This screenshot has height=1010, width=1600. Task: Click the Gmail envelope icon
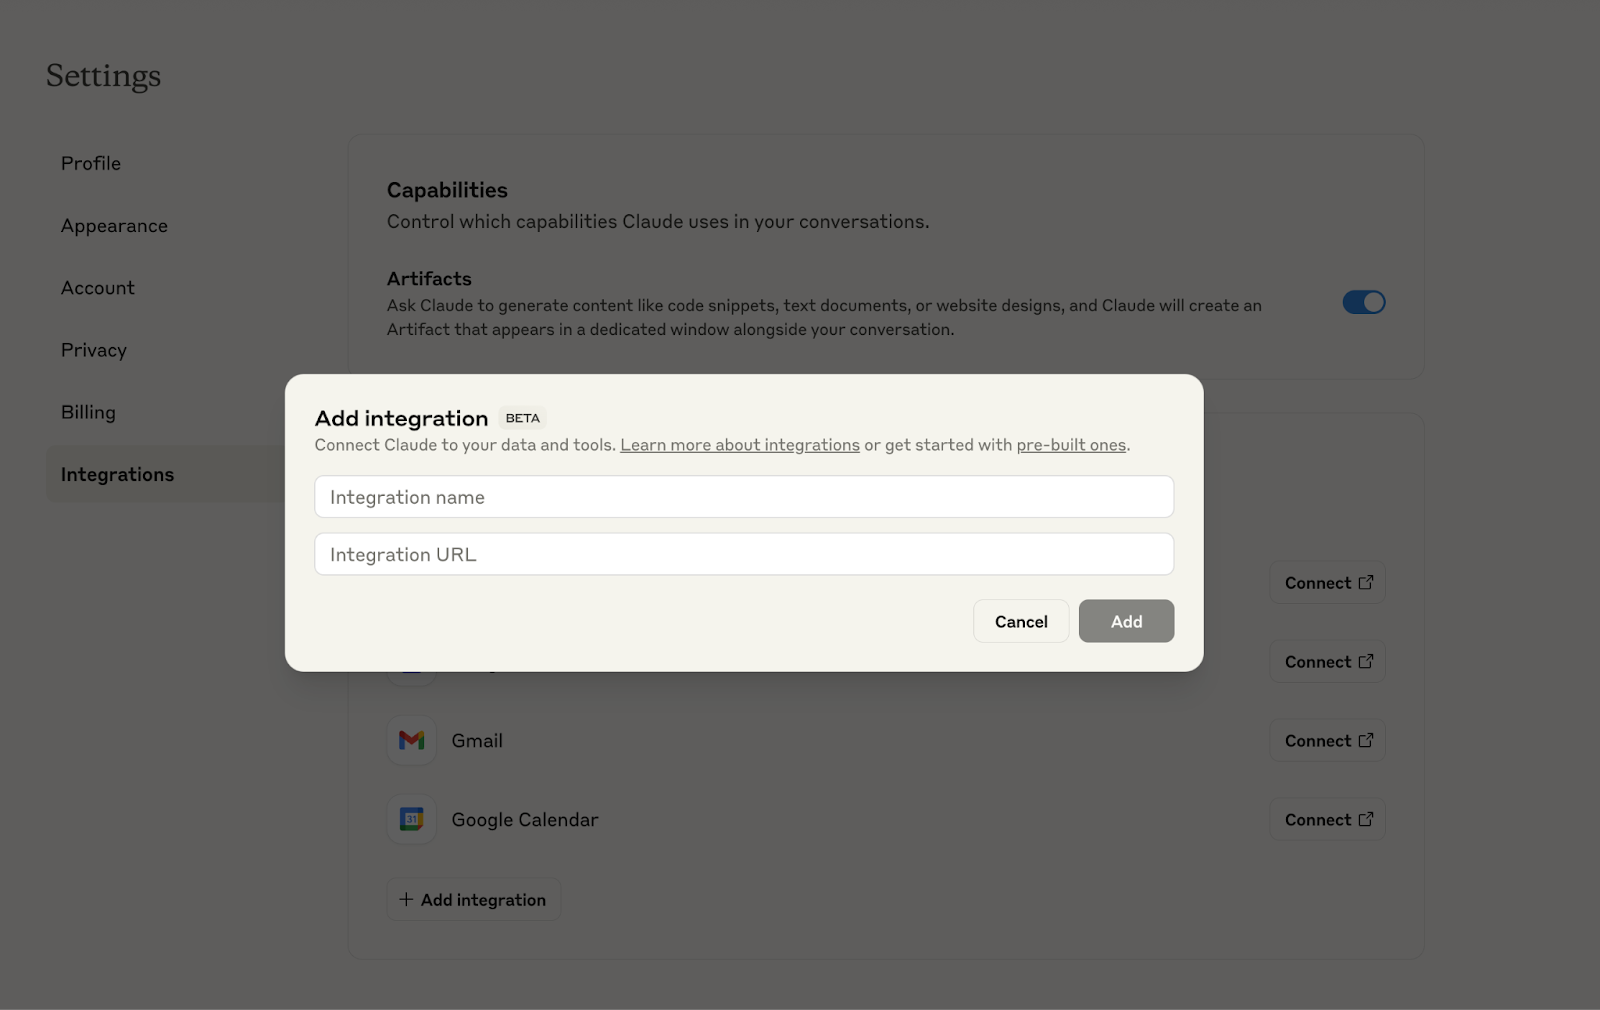[x=411, y=741]
